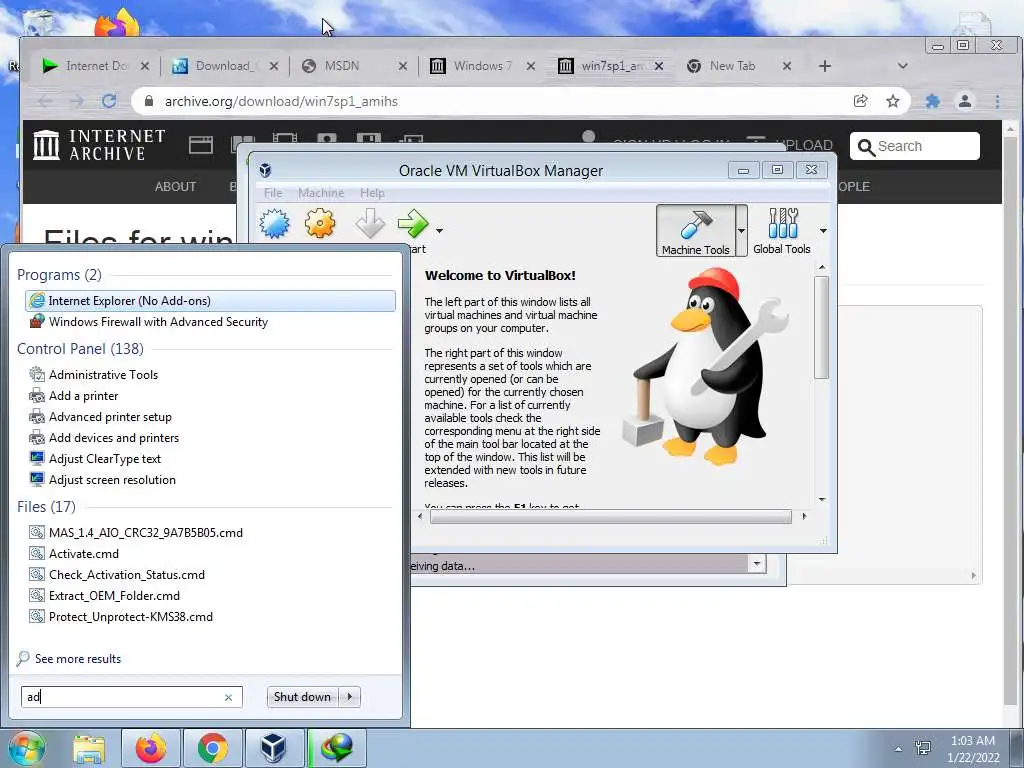Launch Internet Explorer (No Add-ons) result

210,300
